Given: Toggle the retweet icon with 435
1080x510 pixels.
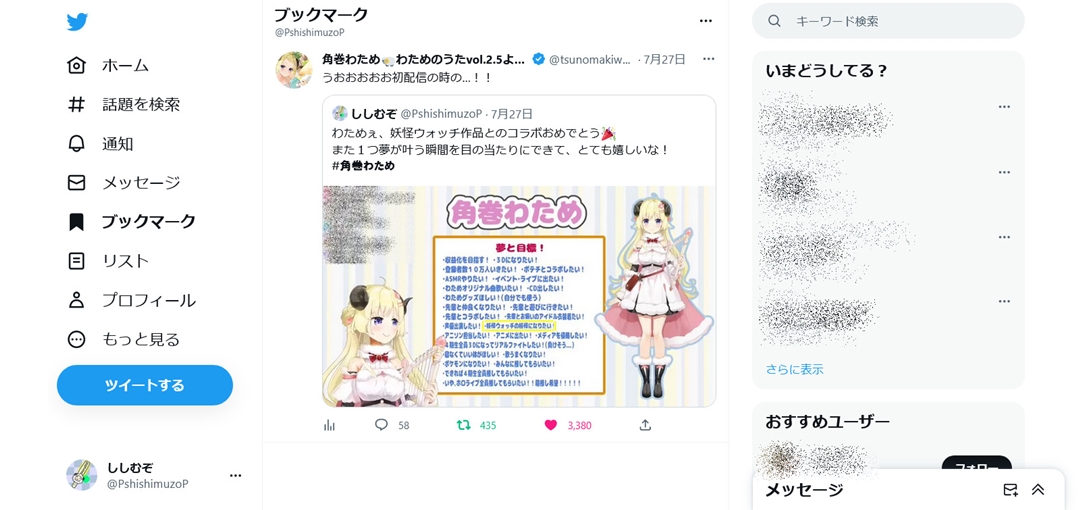Looking at the screenshot, I should click(x=464, y=425).
